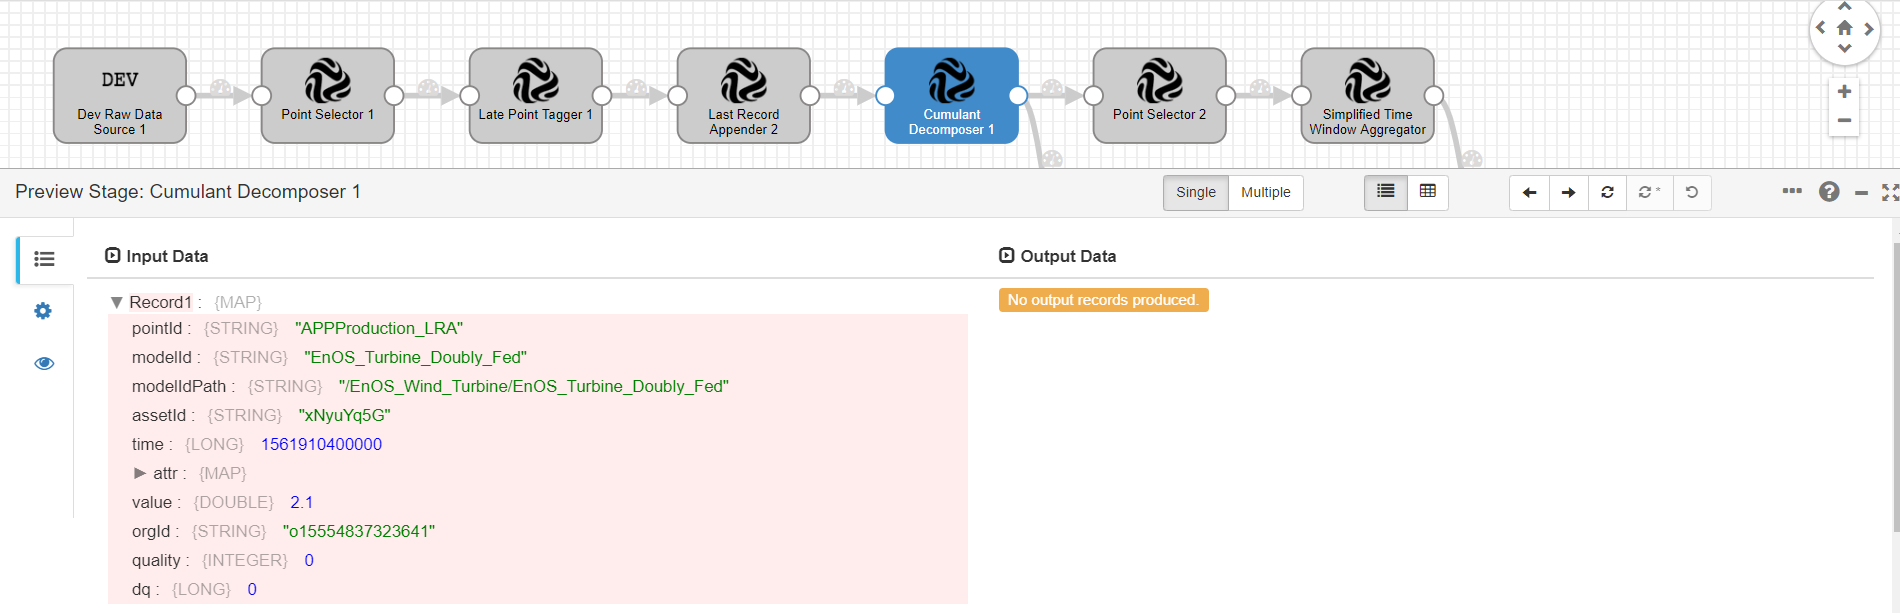
Task: Zoom out of the pipeline canvas
Action: pos(1844,121)
